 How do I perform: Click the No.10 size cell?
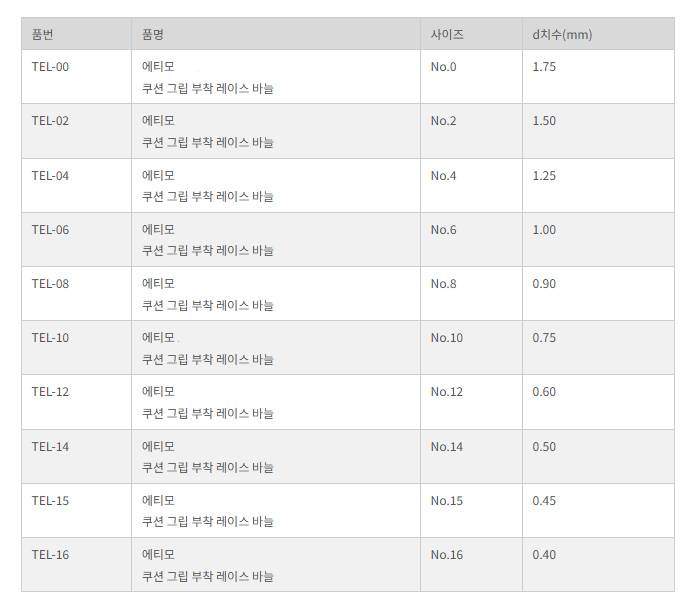[x=471, y=348]
